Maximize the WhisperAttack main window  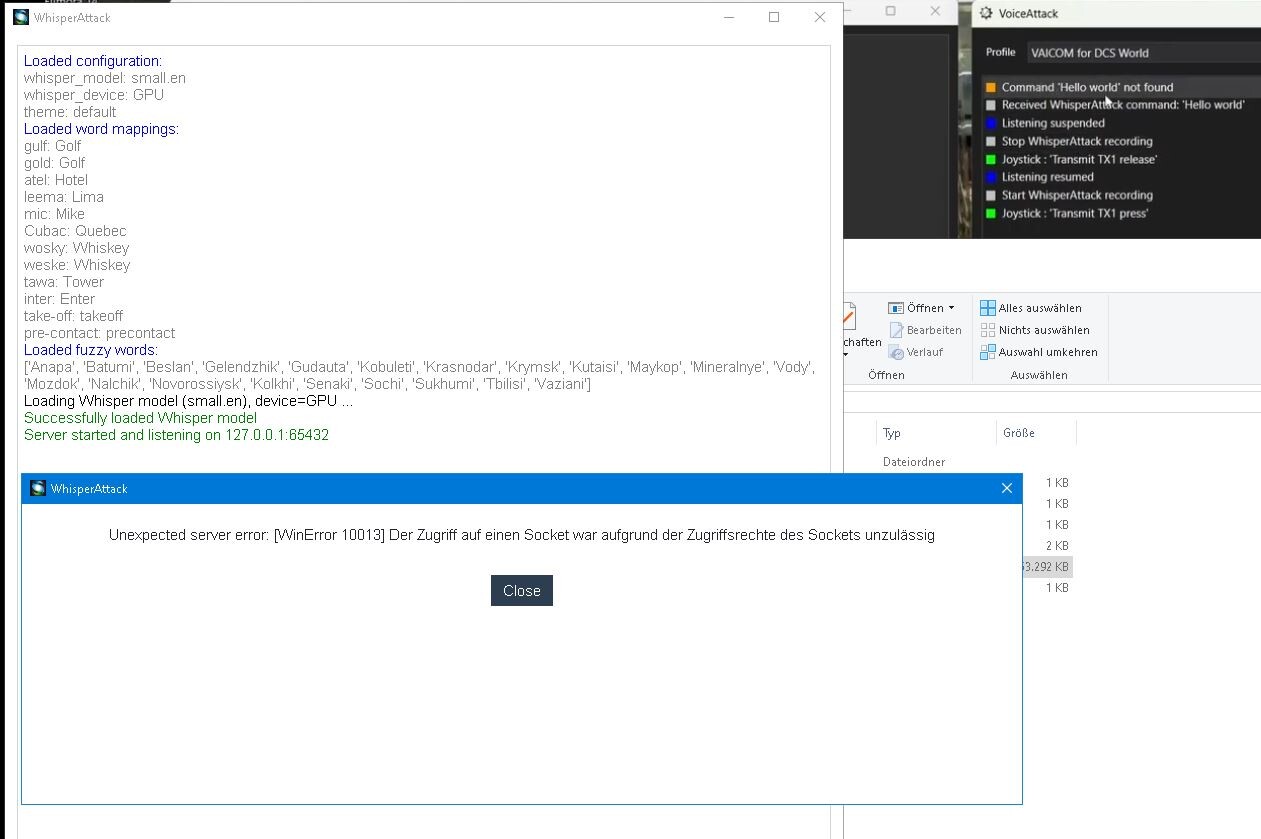pyautogui.click(x=774, y=17)
